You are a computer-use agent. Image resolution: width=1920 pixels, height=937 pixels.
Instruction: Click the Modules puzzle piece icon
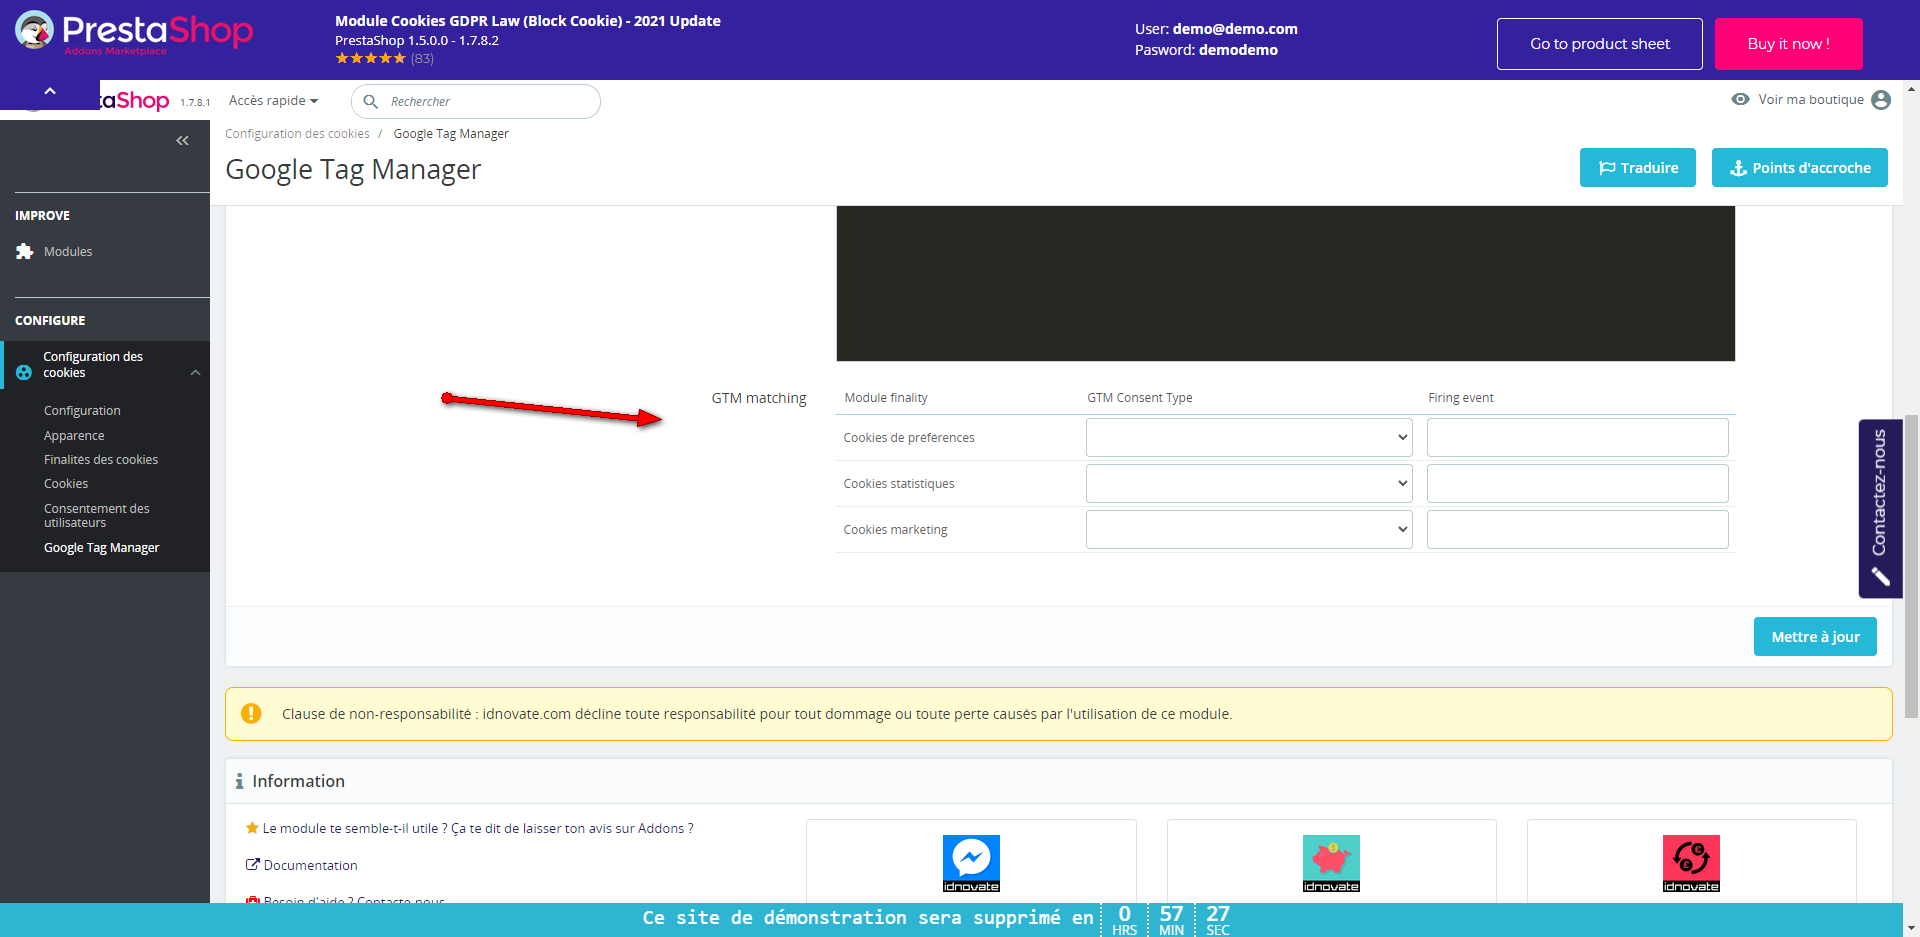[24, 252]
